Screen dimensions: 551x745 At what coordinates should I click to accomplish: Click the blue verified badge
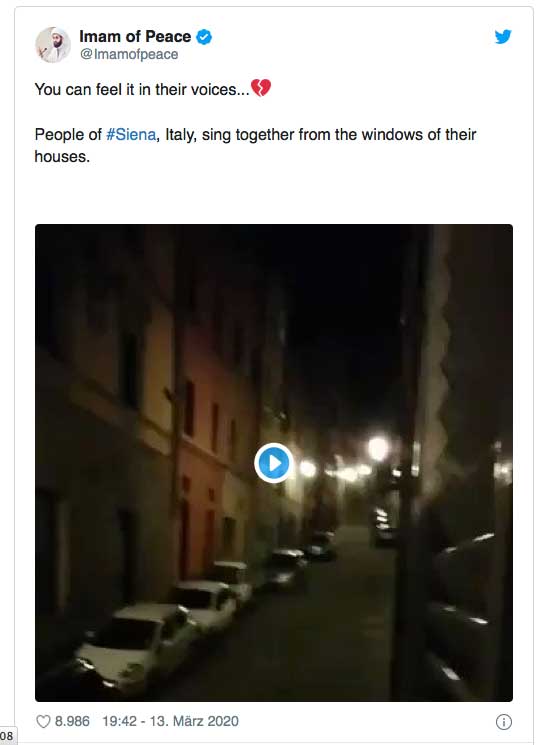click(x=204, y=37)
